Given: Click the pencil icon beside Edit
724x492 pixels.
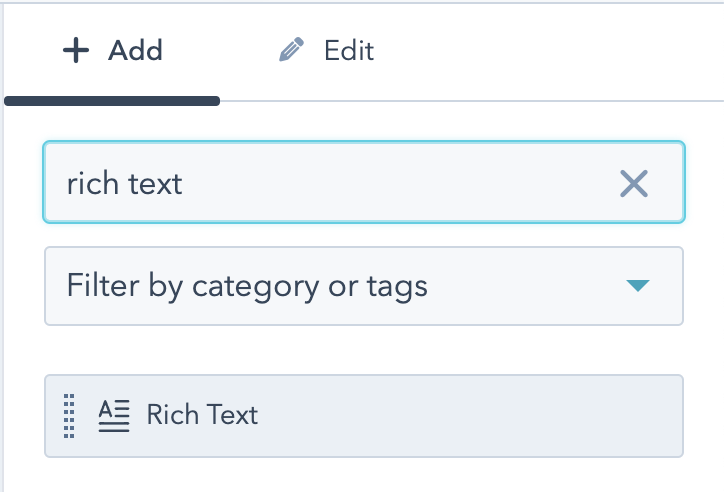Looking at the screenshot, I should coord(291,49).
